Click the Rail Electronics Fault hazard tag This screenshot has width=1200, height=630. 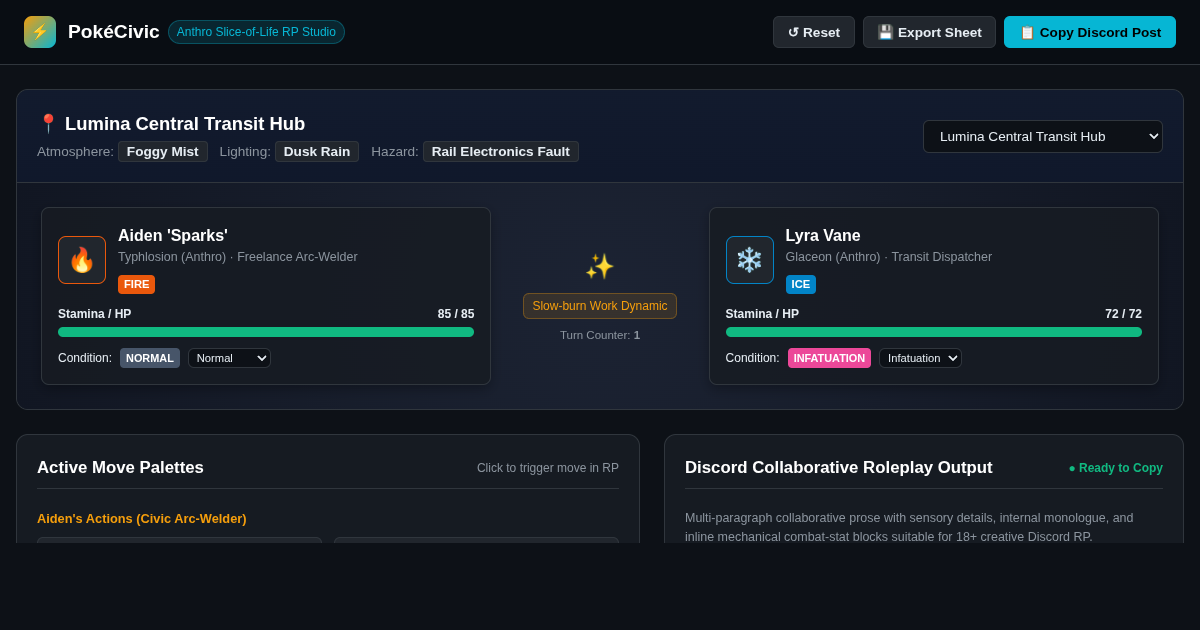point(501,152)
